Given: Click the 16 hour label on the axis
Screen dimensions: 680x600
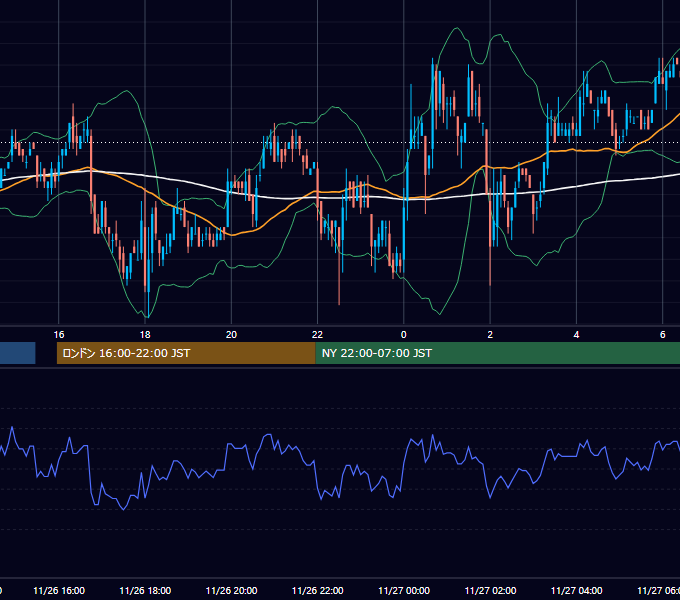Looking at the screenshot, I should [59, 335].
